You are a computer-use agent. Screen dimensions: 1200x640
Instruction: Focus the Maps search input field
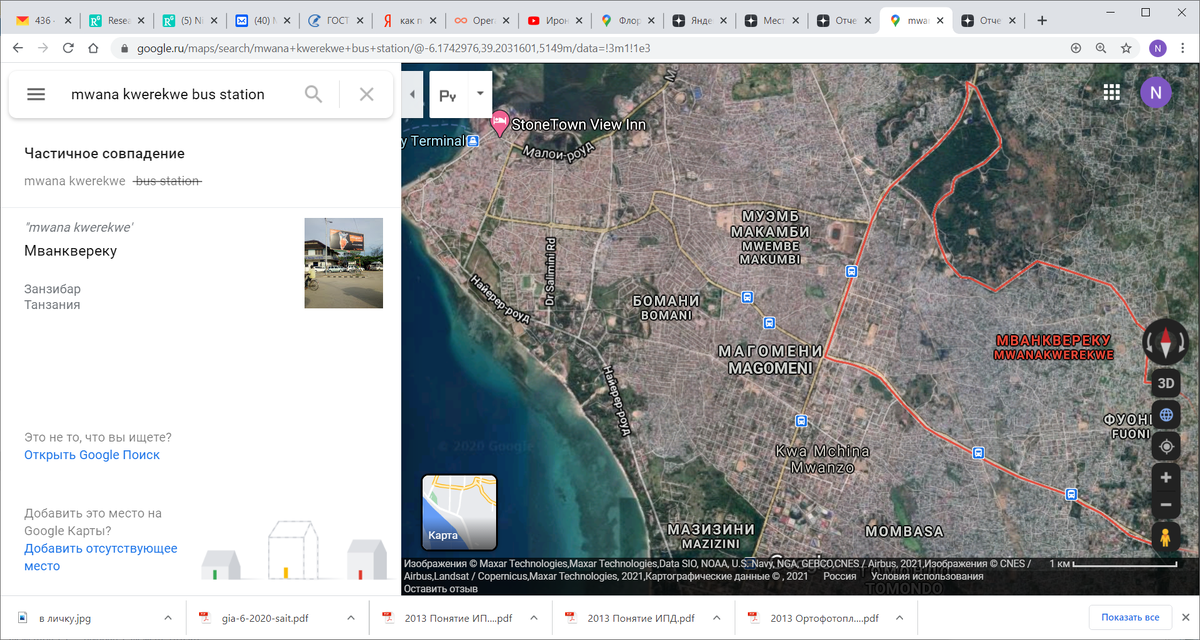[178, 94]
